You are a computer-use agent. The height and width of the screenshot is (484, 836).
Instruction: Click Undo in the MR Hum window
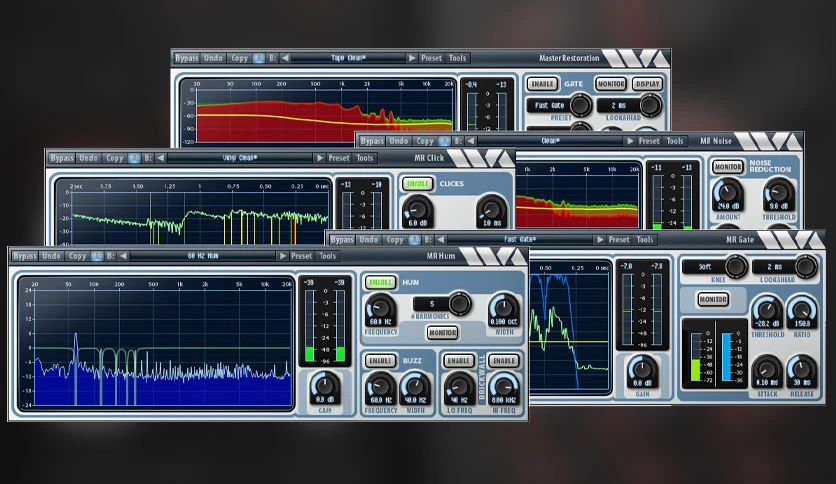pos(51,256)
